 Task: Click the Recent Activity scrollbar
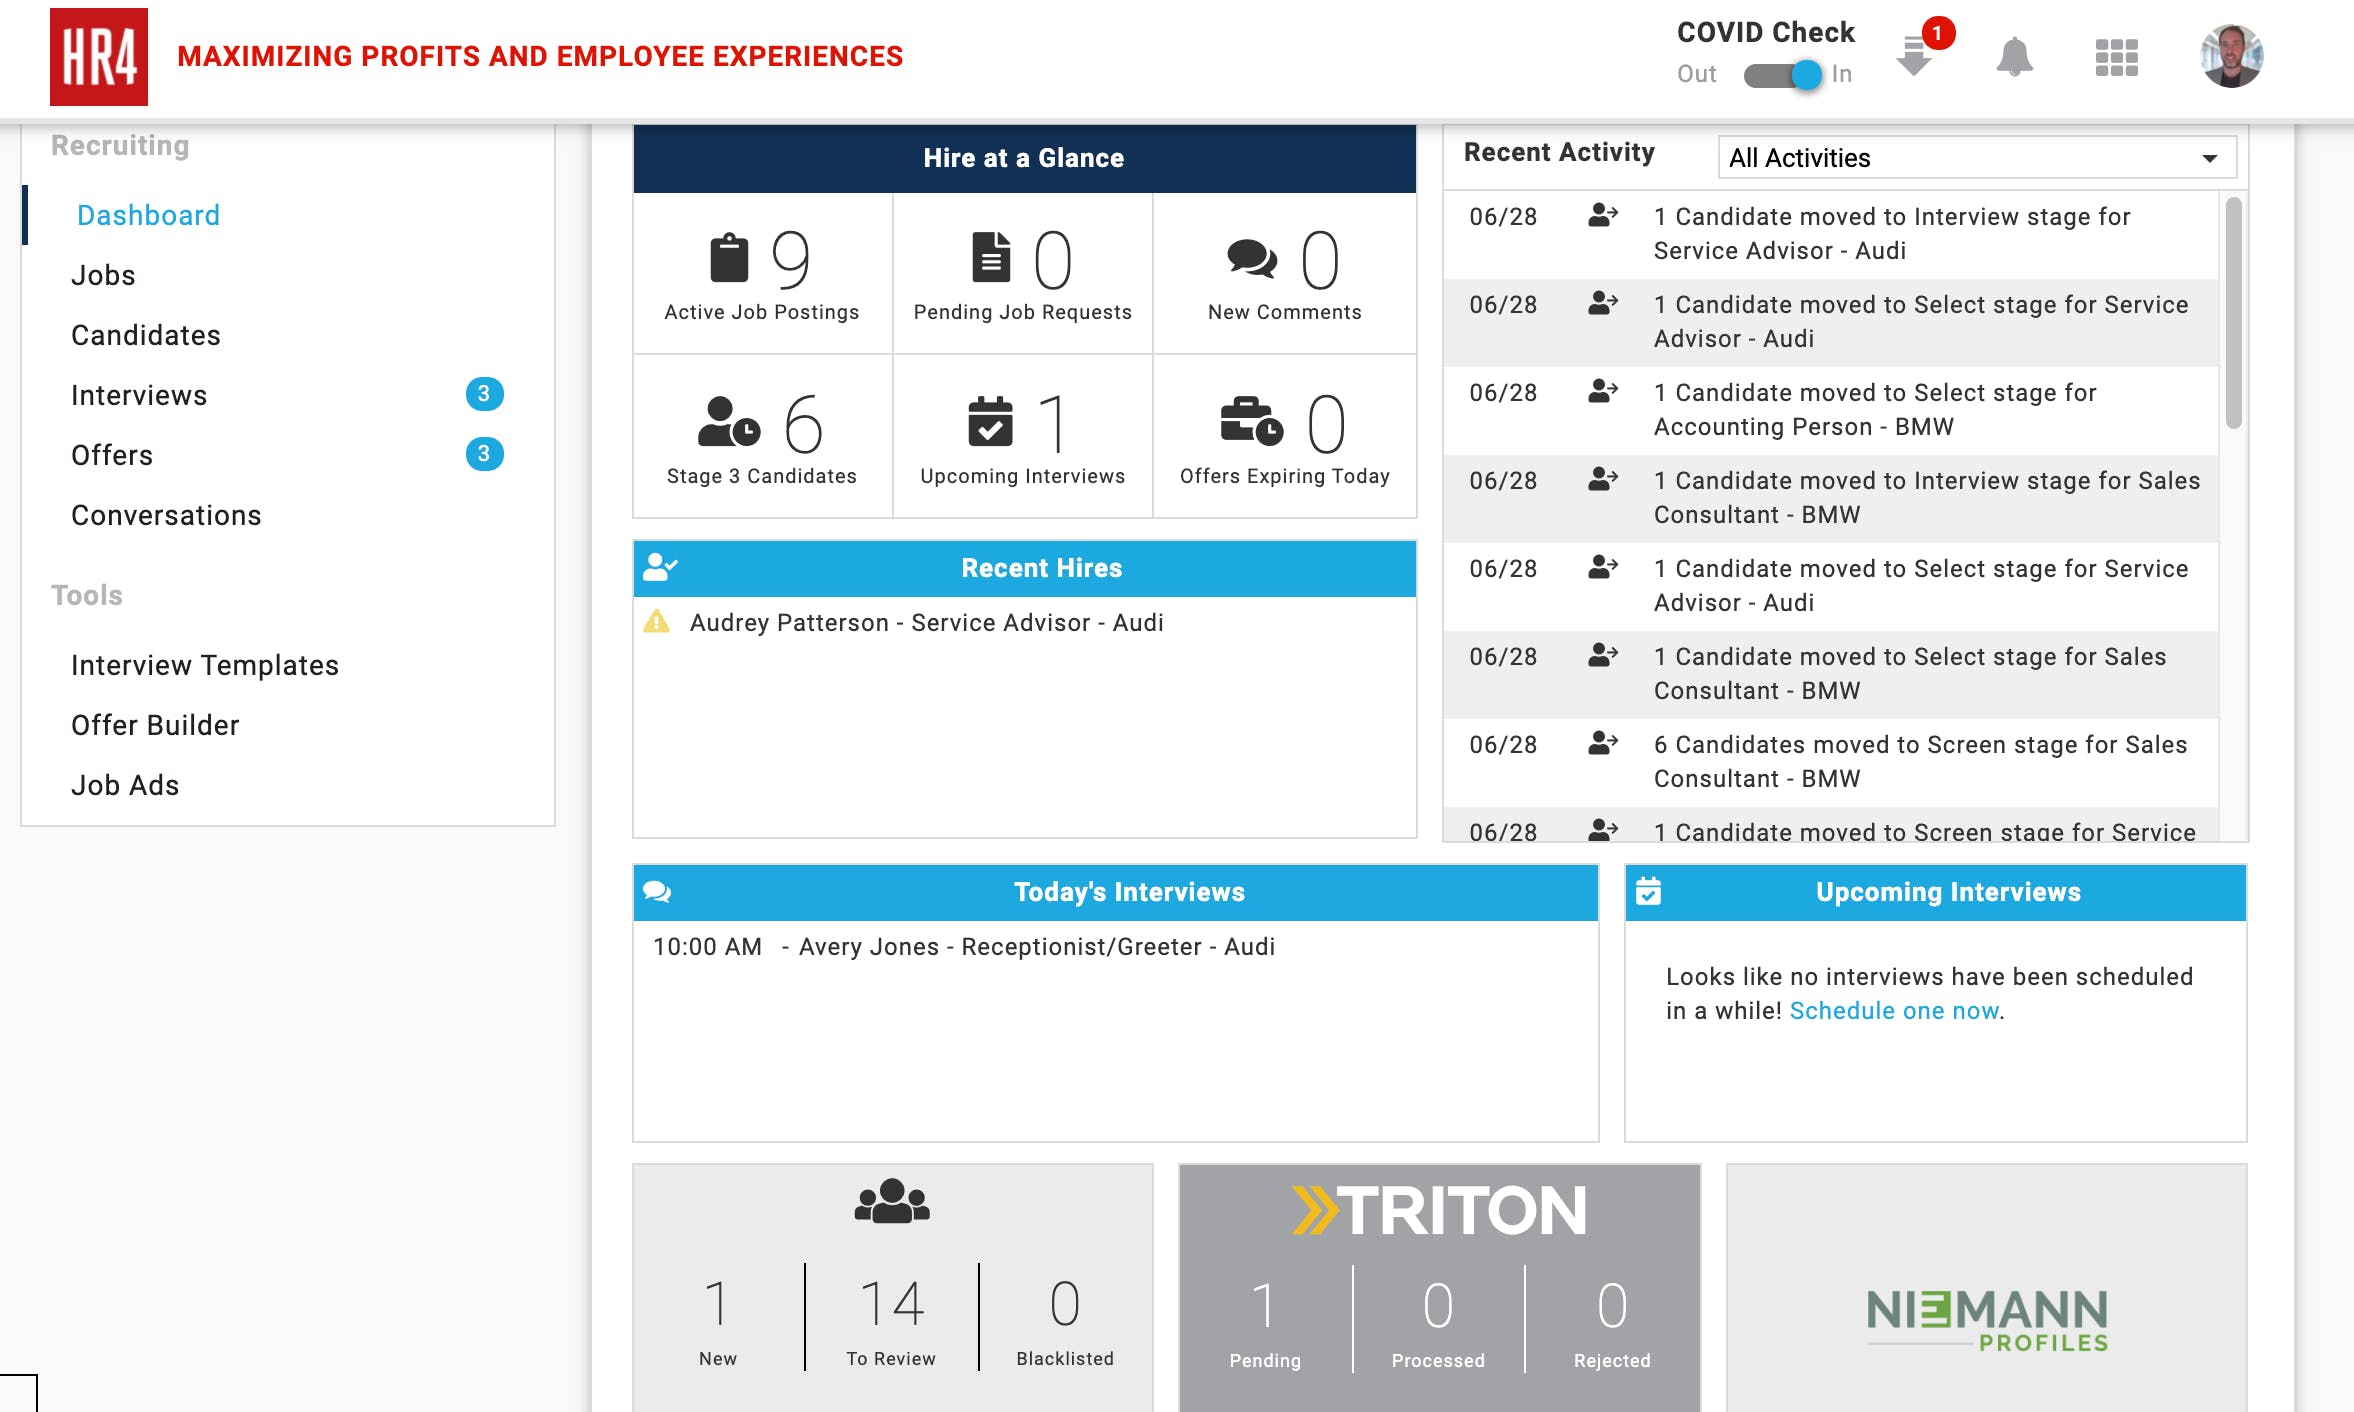coord(2233,312)
